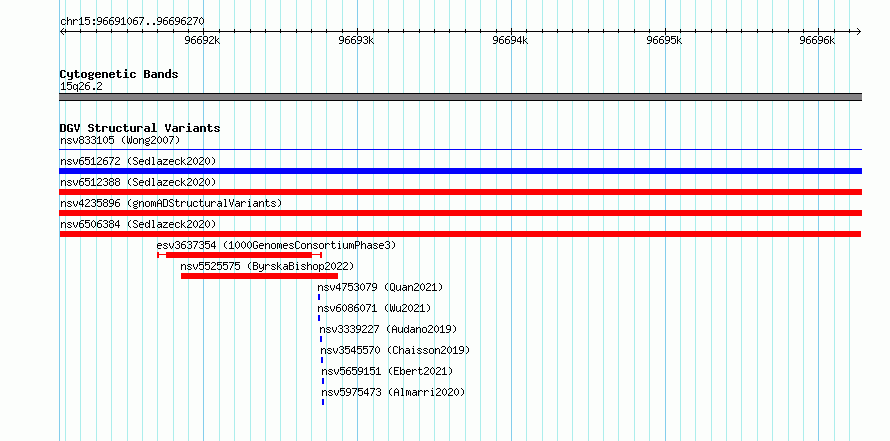Open nsv4235896 (gnomADStructuralVariants) label
The image size is (890, 441).
pyautogui.click(x=171, y=203)
